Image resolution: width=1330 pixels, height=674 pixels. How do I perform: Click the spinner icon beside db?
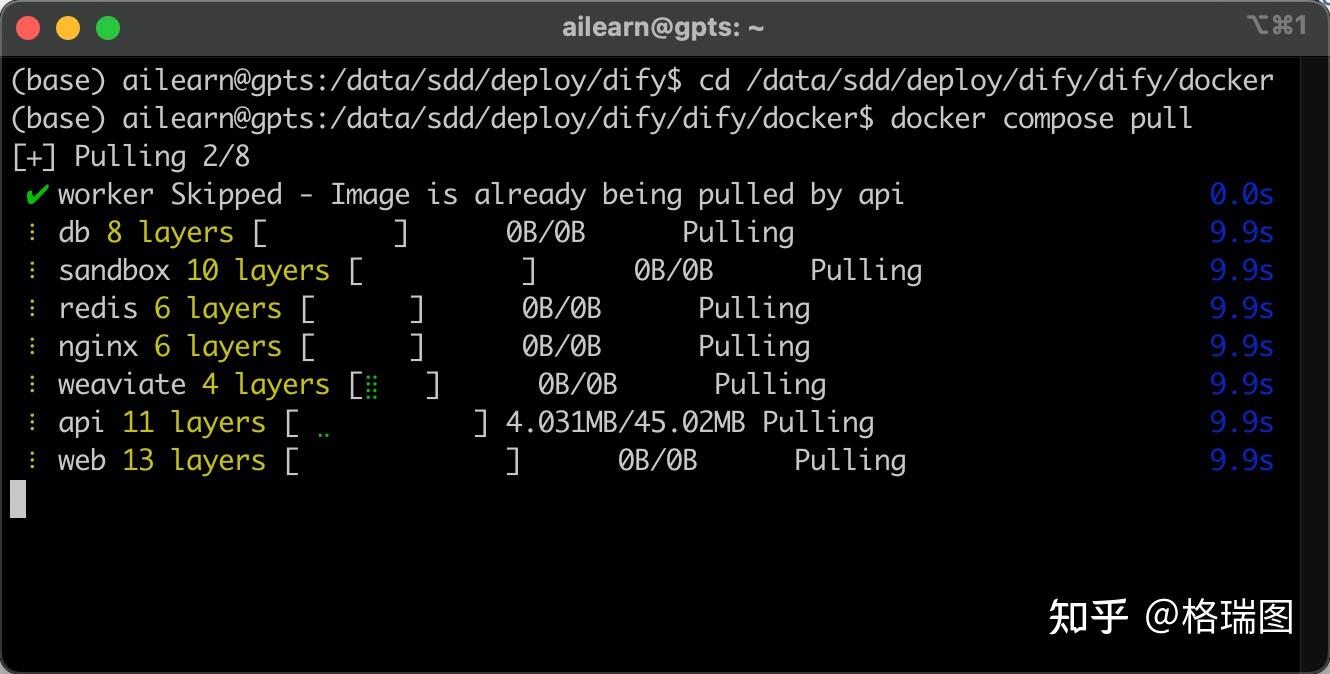pos(33,233)
